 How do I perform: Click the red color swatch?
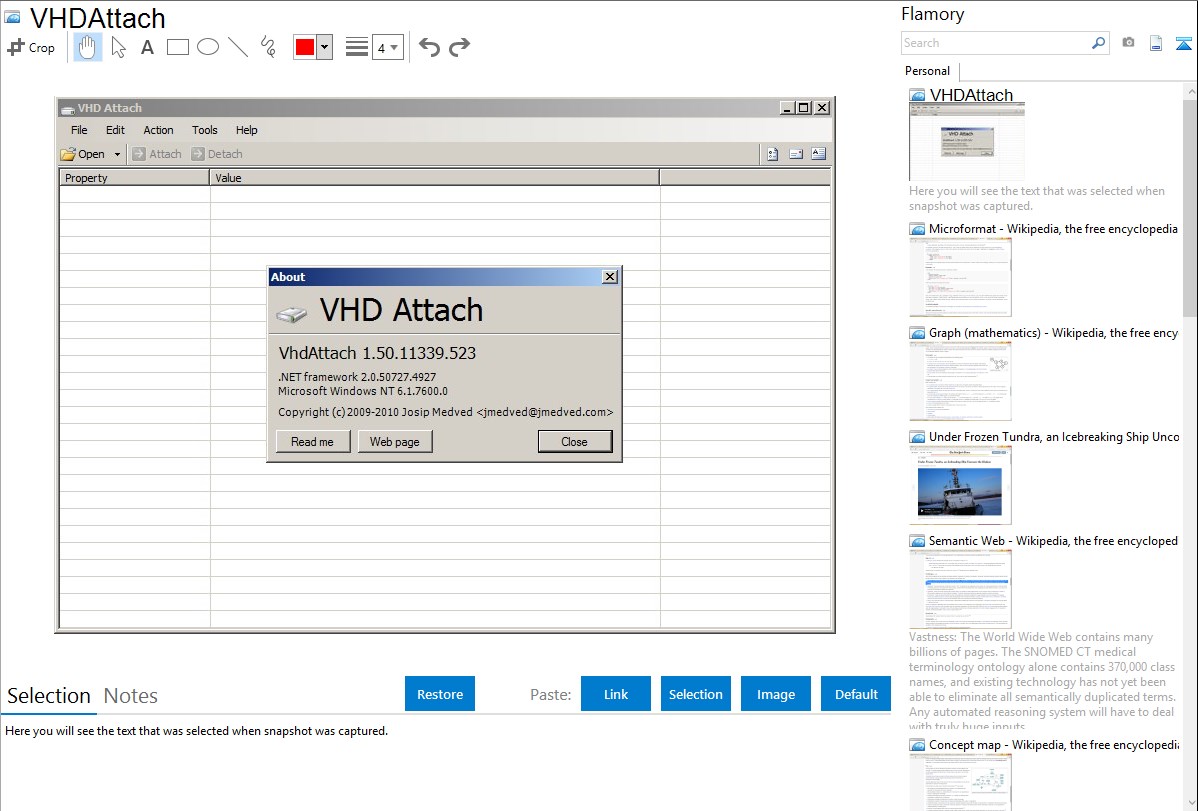(x=305, y=47)
